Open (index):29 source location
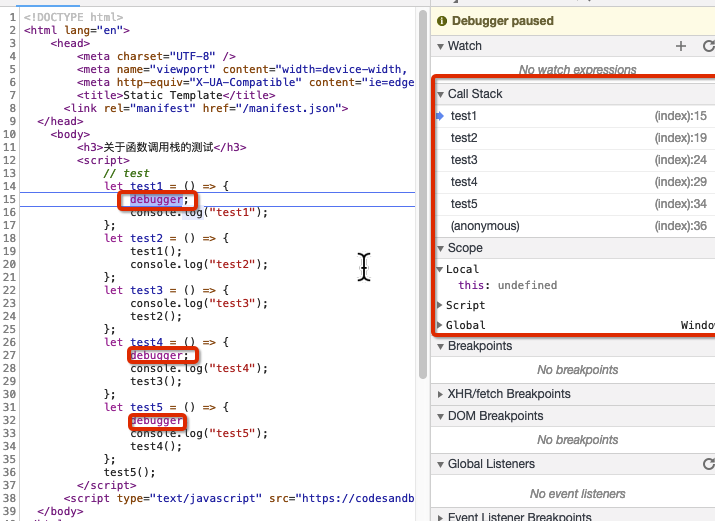This screenshot has width=715, height=521. 680,182
